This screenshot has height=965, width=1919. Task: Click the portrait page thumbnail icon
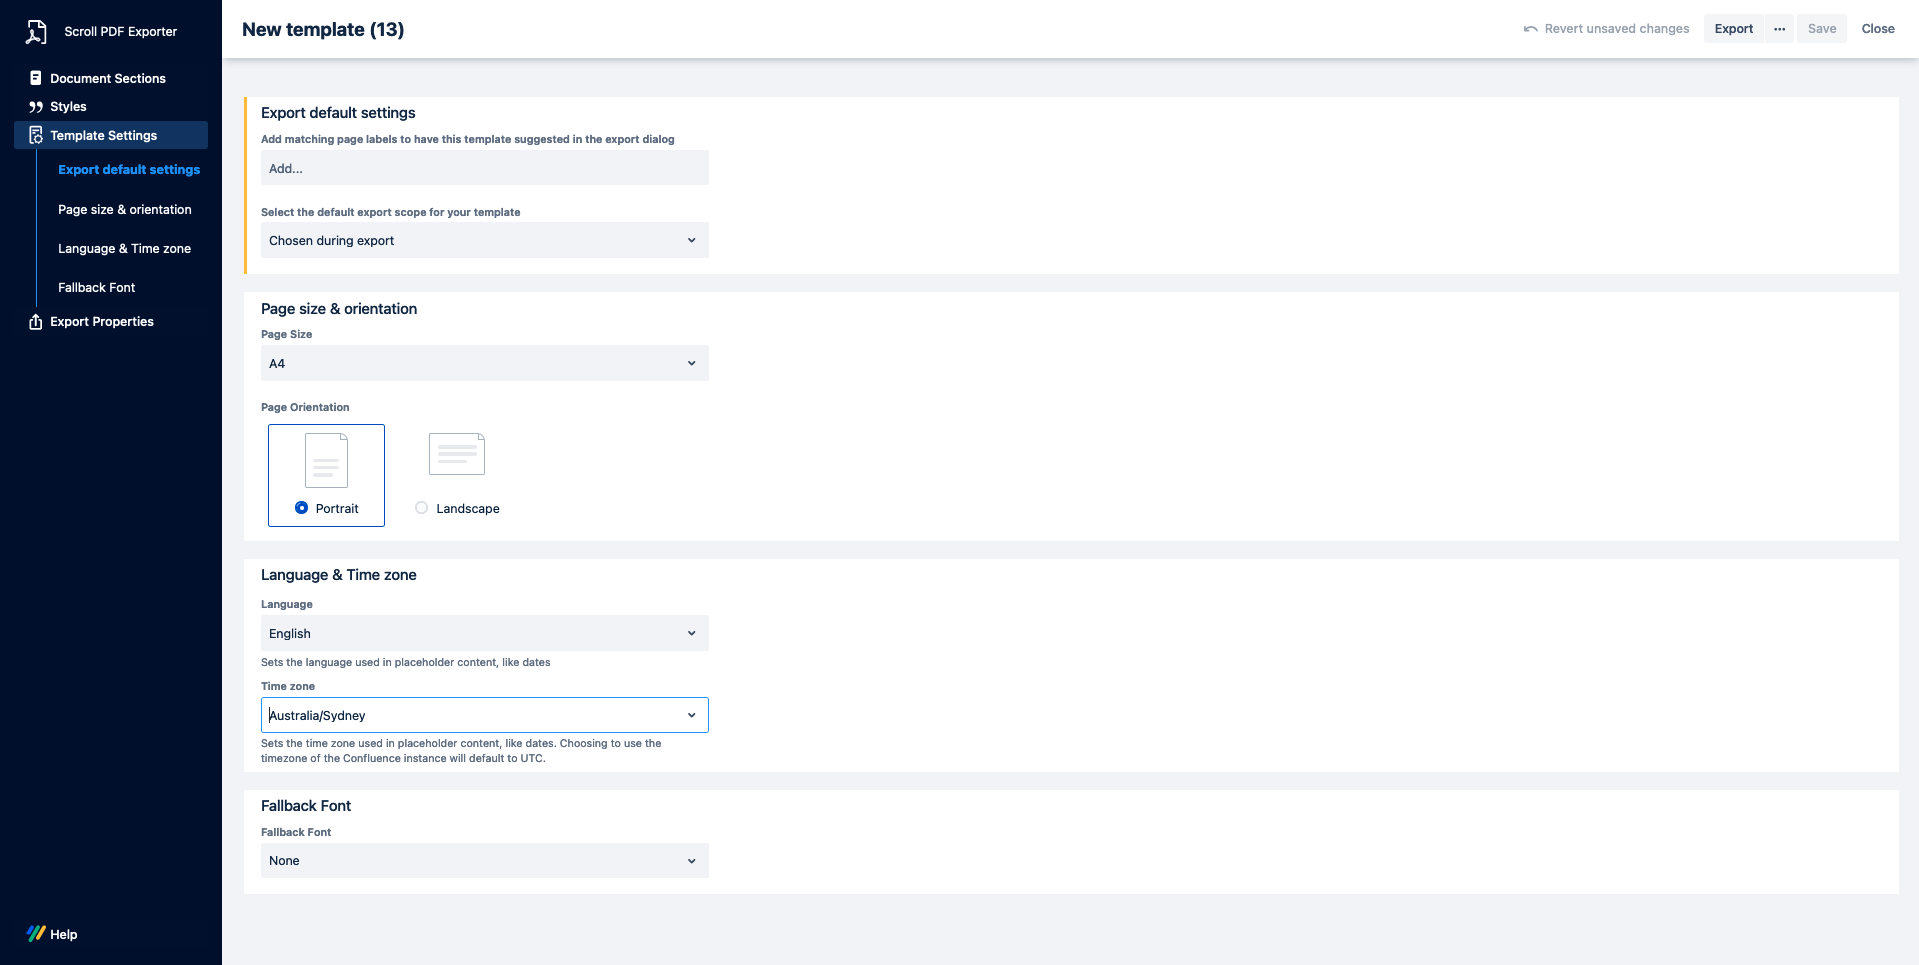(x=326, y=460)
